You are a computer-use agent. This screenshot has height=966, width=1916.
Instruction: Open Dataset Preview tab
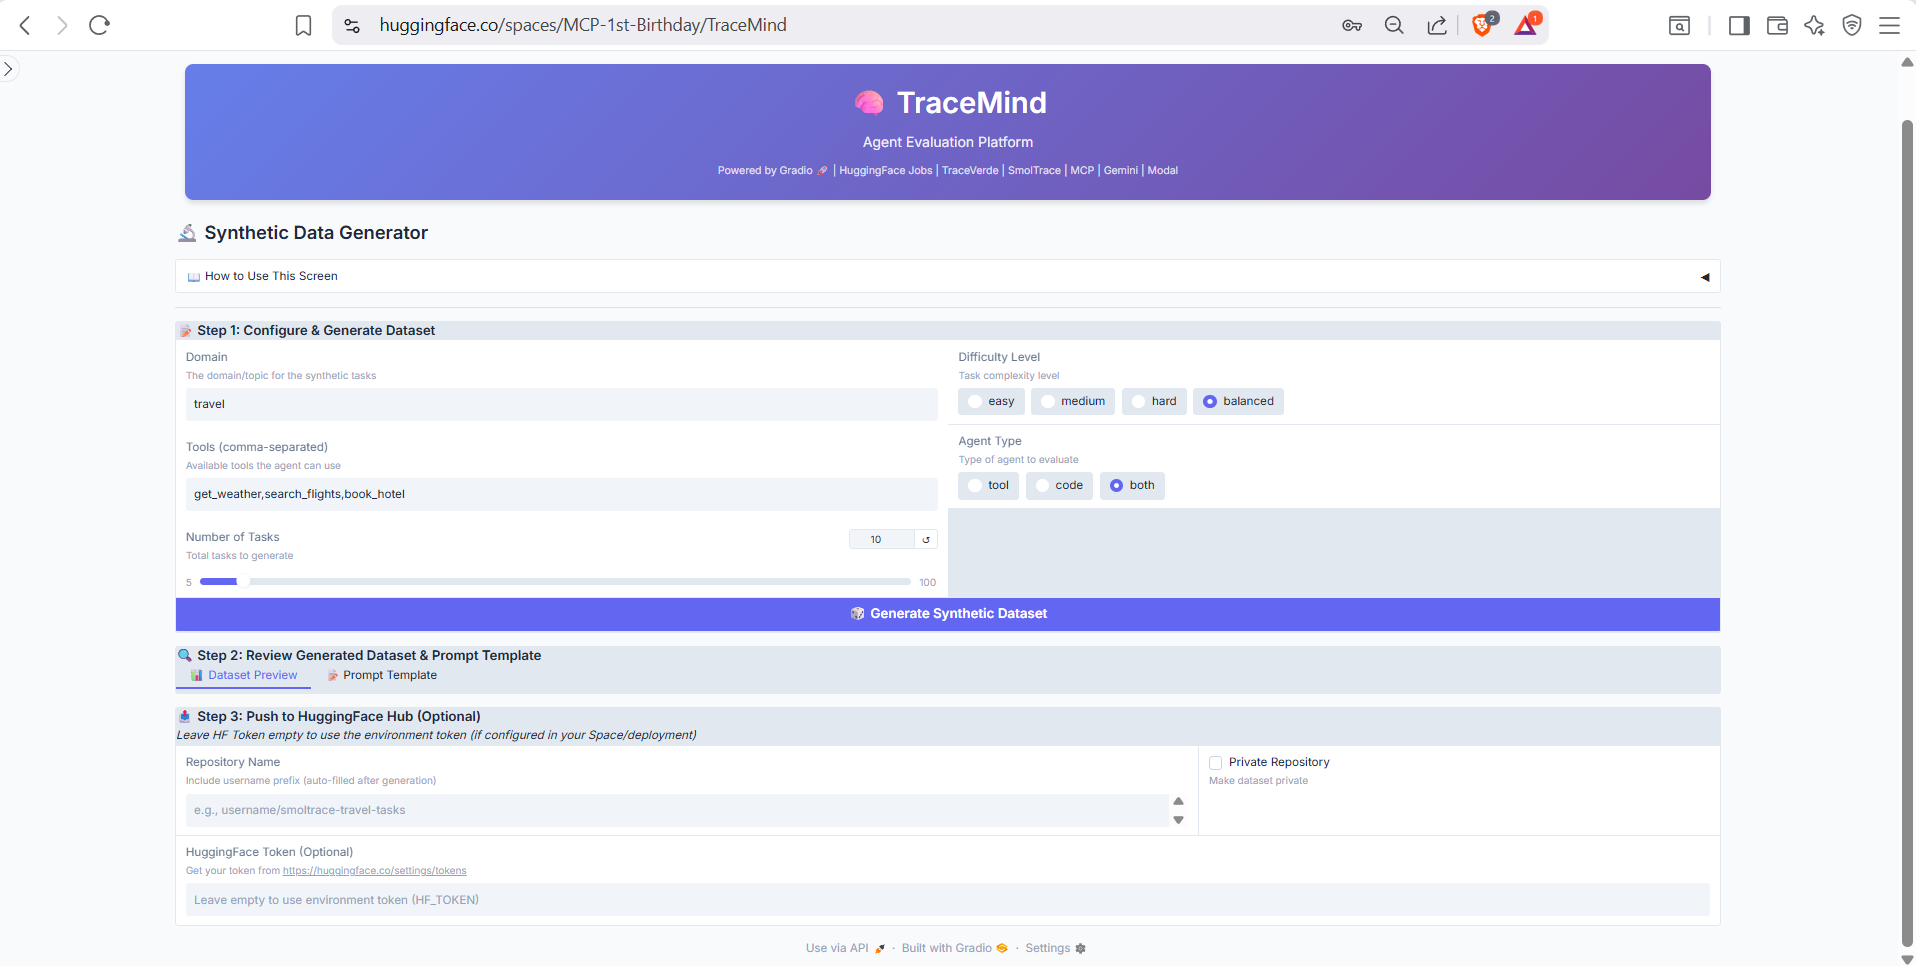(243, 676)
